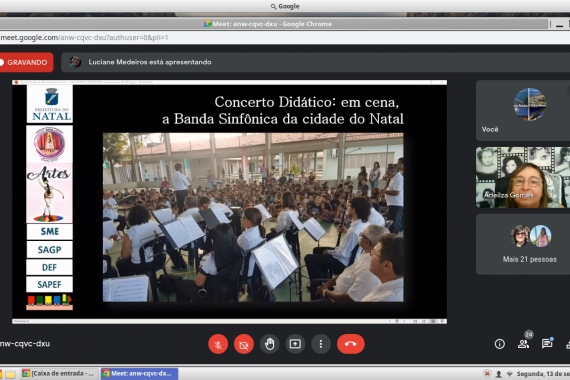Open file manager folder icon in taskbar

tap(11, 374)
